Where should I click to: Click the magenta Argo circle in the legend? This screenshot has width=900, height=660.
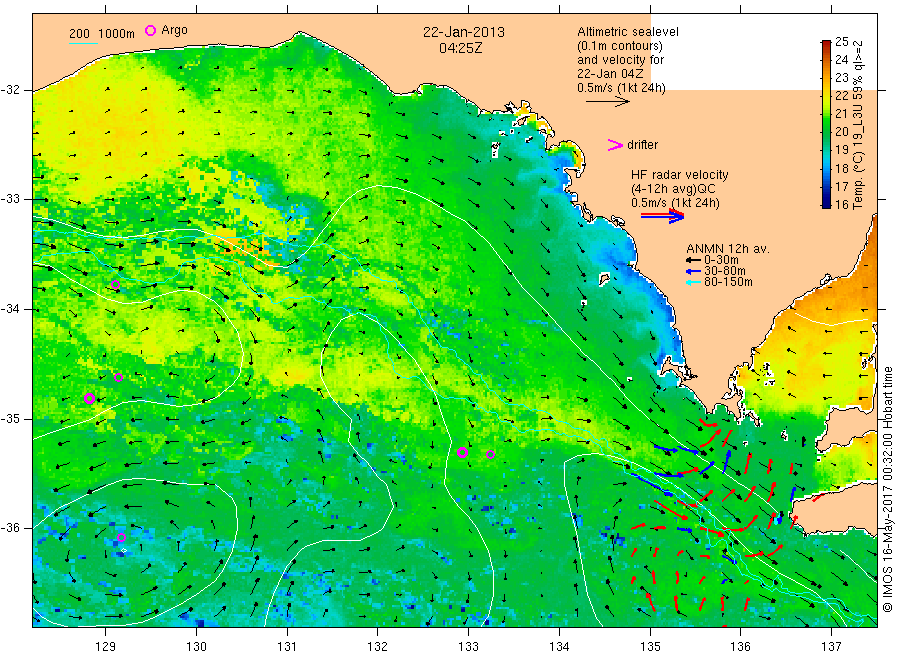tap(150, 30)
